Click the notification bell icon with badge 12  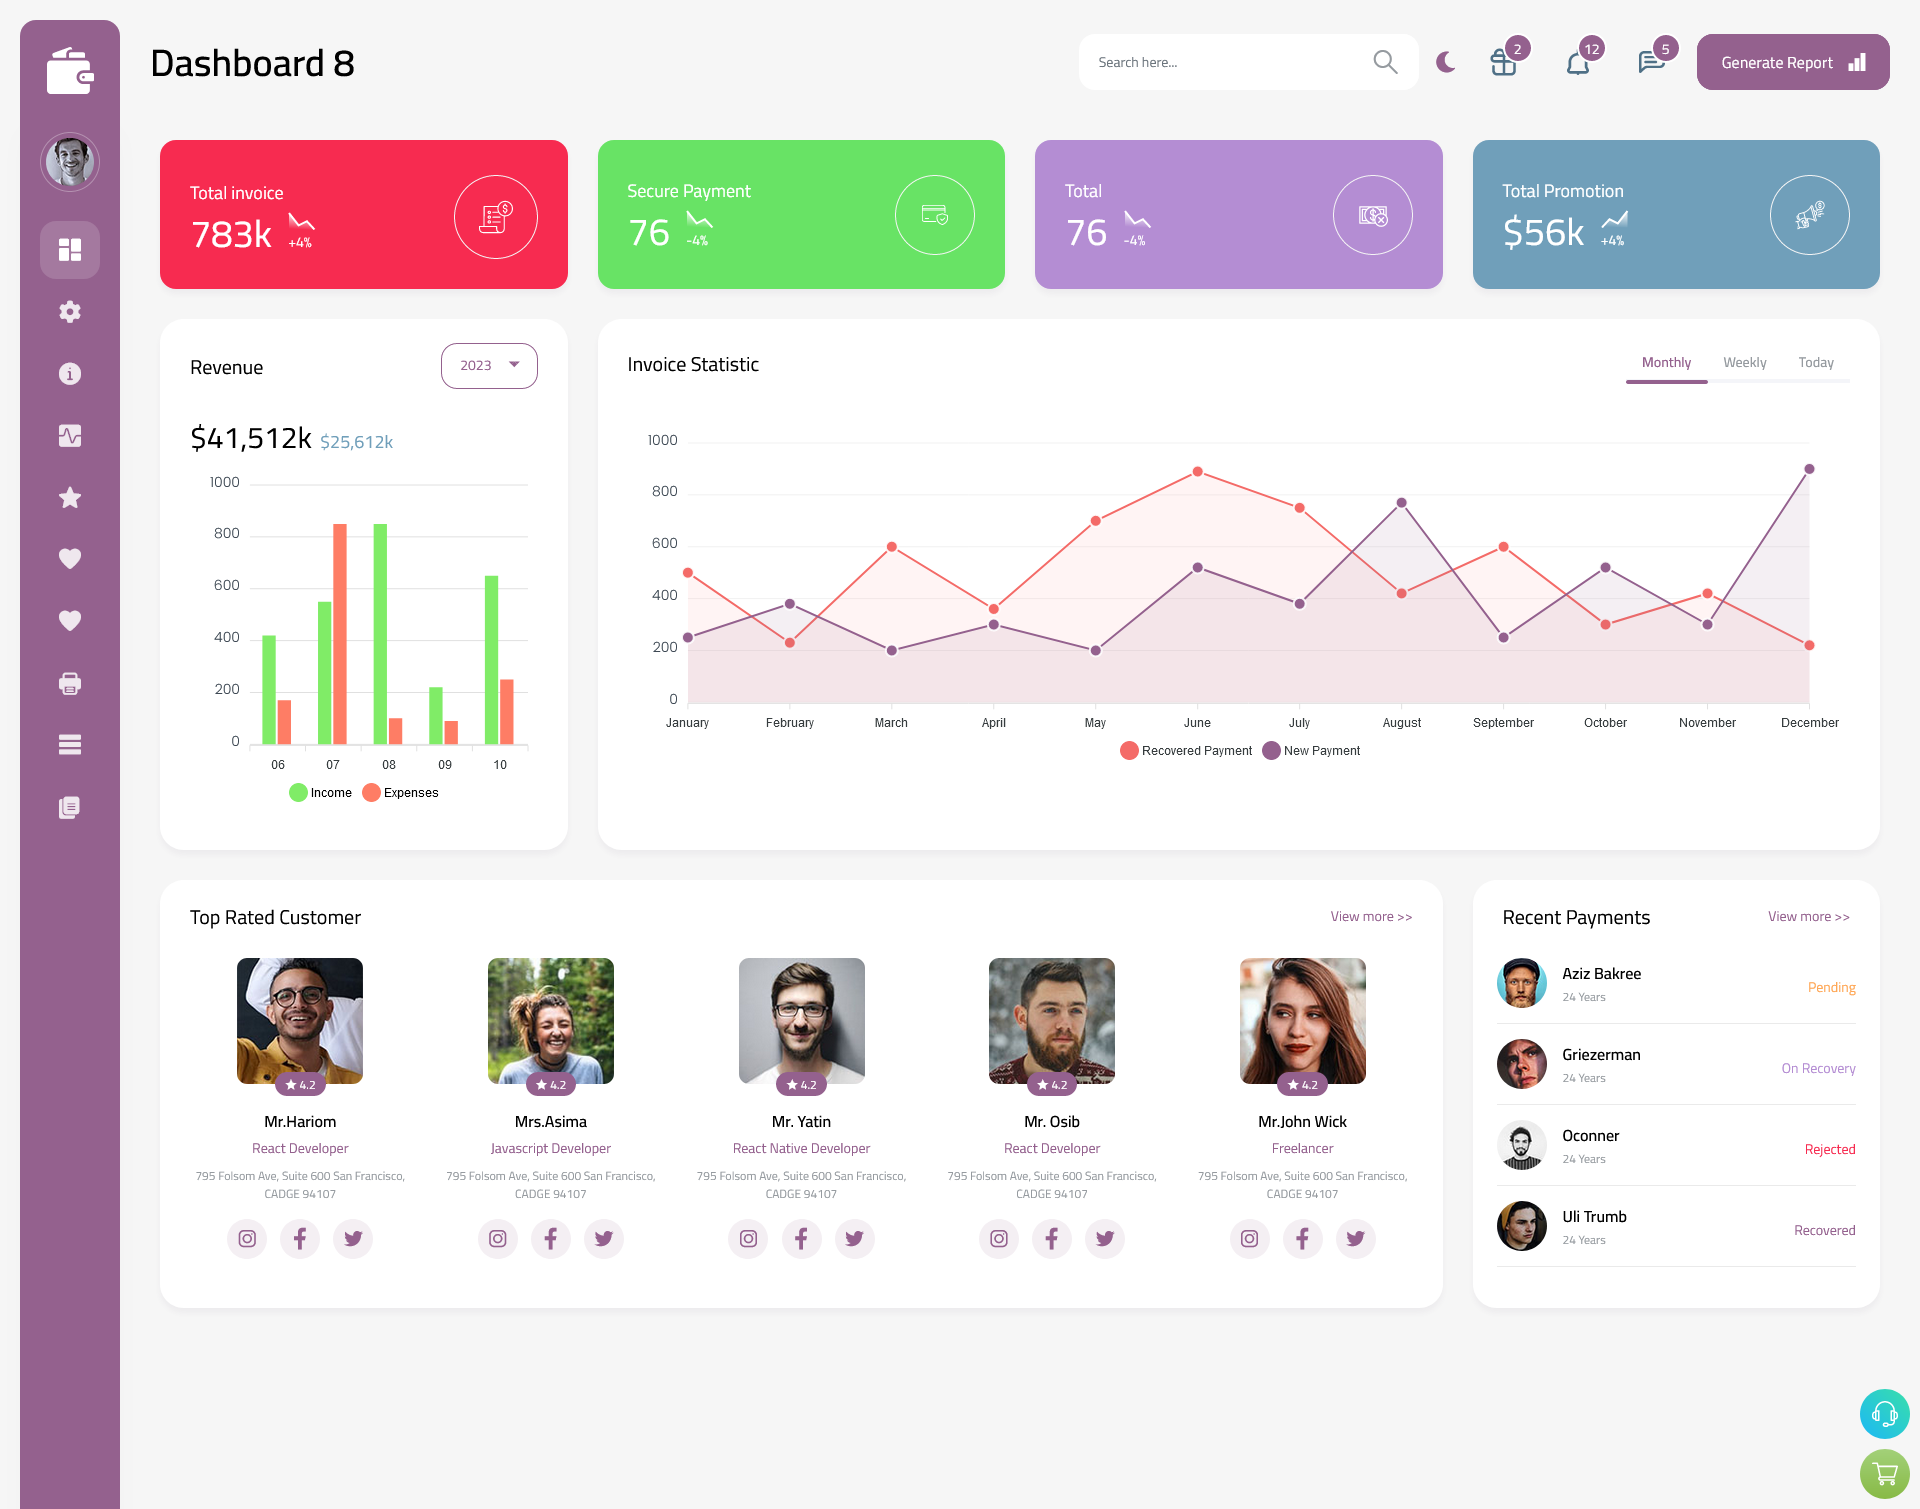1579,62
